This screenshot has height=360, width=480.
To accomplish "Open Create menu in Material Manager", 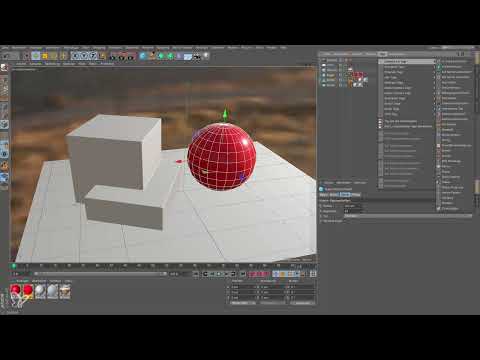I will [22, 281].
